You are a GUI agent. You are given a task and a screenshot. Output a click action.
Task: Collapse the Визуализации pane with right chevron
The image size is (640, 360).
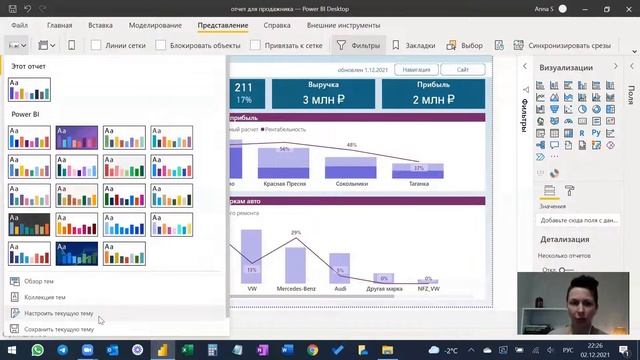616,67
